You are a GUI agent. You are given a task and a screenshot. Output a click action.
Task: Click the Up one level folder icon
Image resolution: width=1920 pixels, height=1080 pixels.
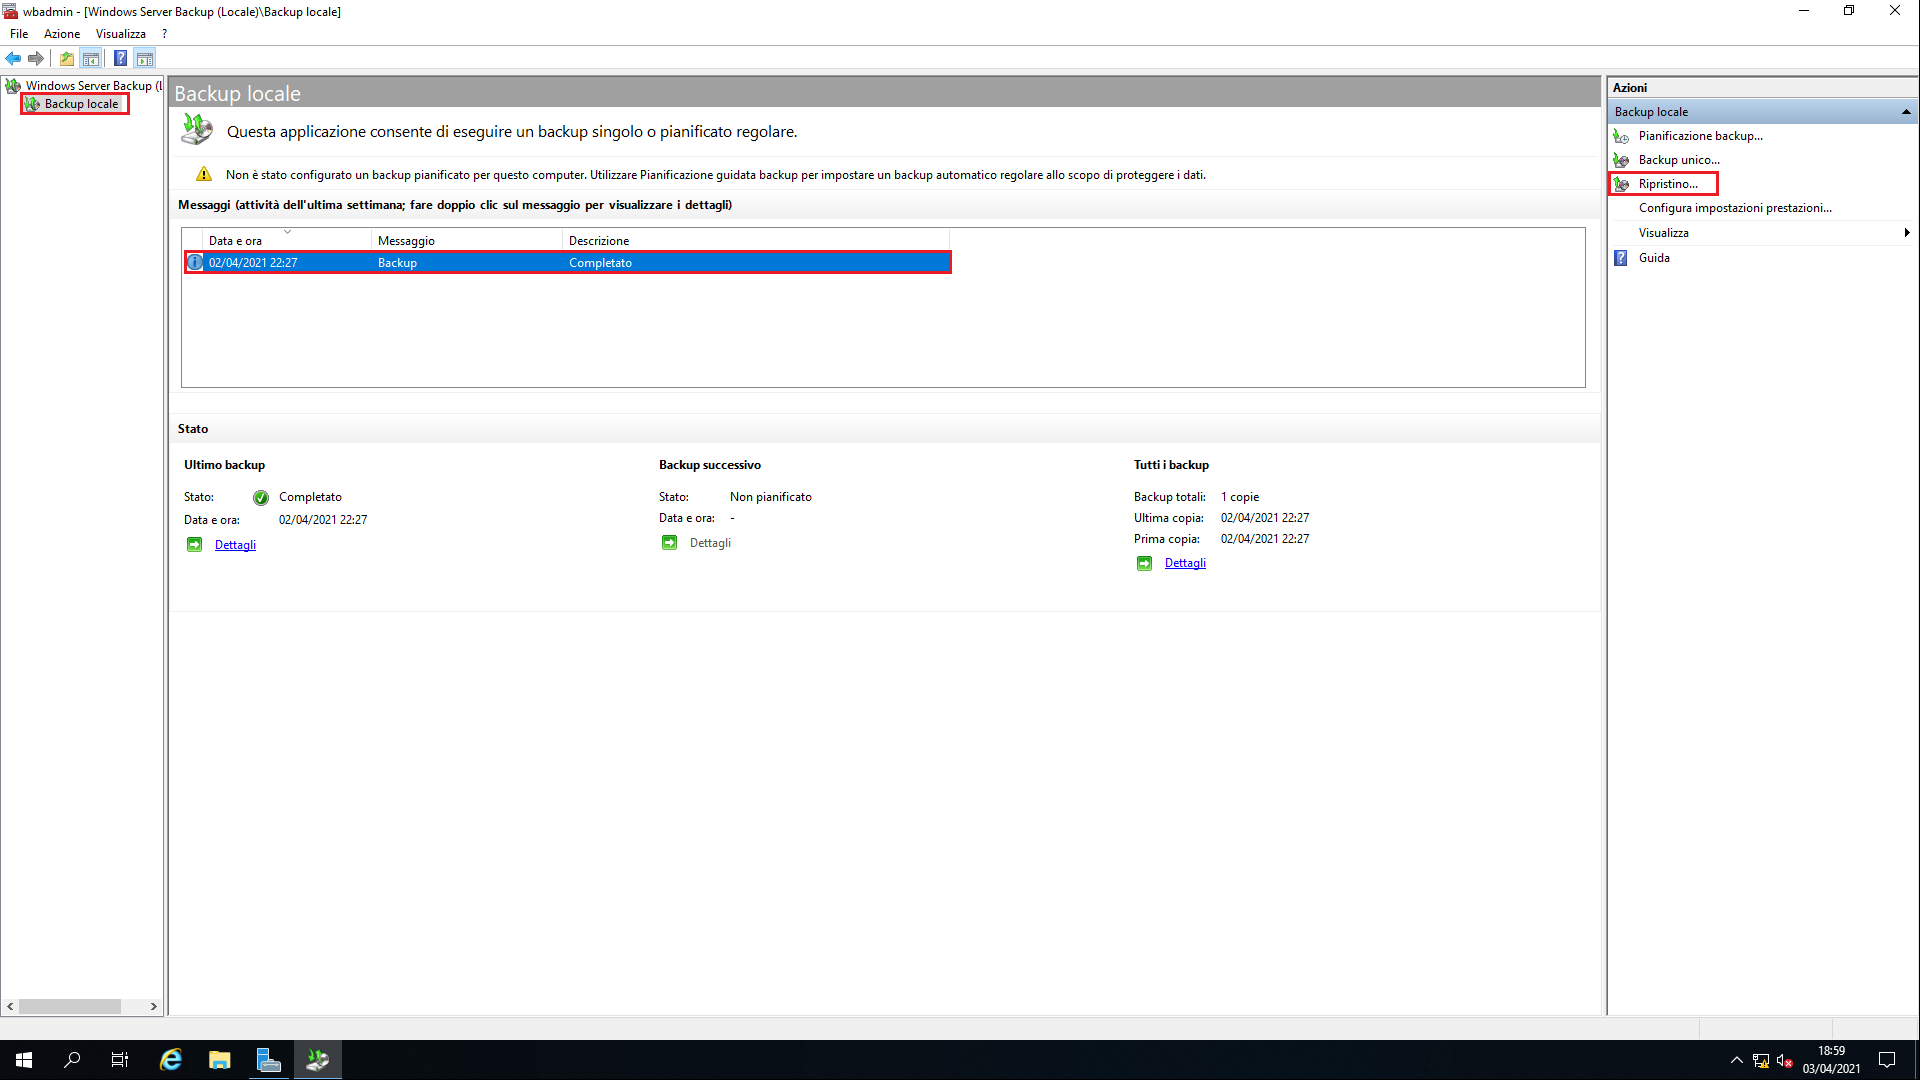67,58
